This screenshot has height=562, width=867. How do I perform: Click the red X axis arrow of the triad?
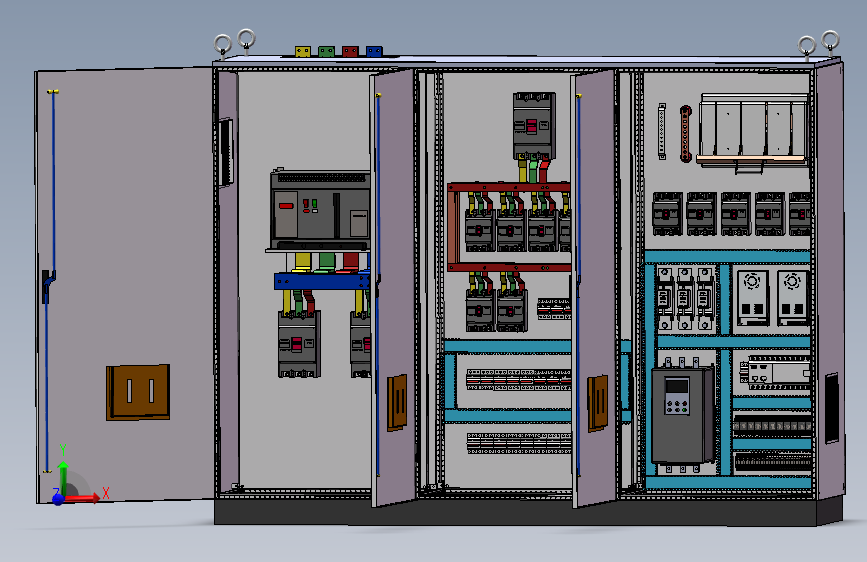pos(83,498)
